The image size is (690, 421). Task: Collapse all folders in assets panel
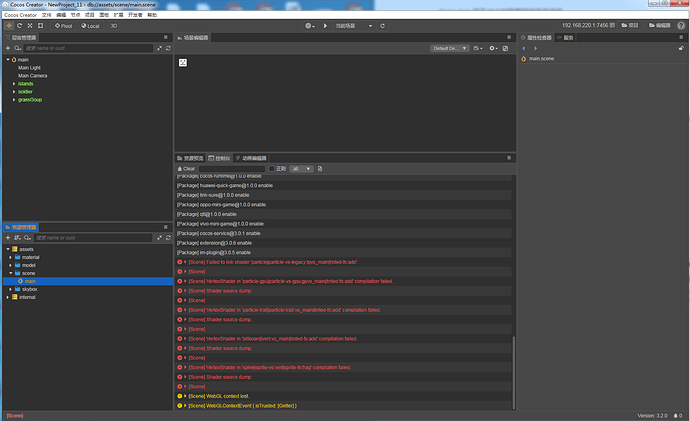click(159, 238)
